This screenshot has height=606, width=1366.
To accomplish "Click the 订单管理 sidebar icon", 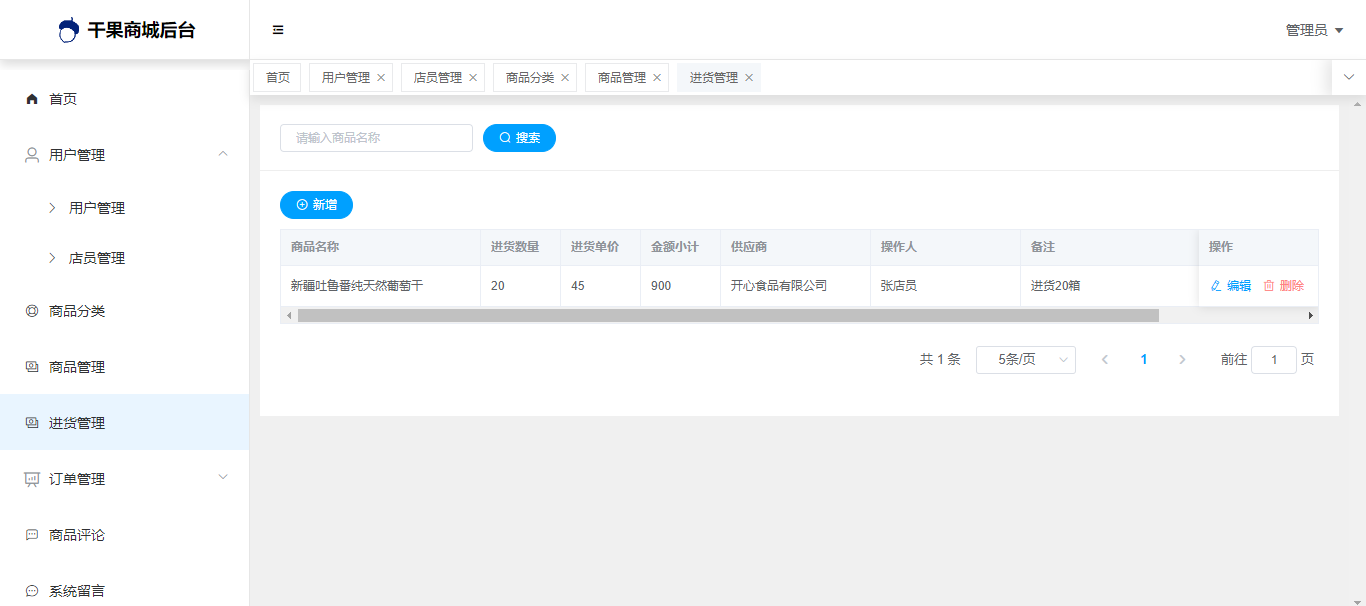I will 32,479.
